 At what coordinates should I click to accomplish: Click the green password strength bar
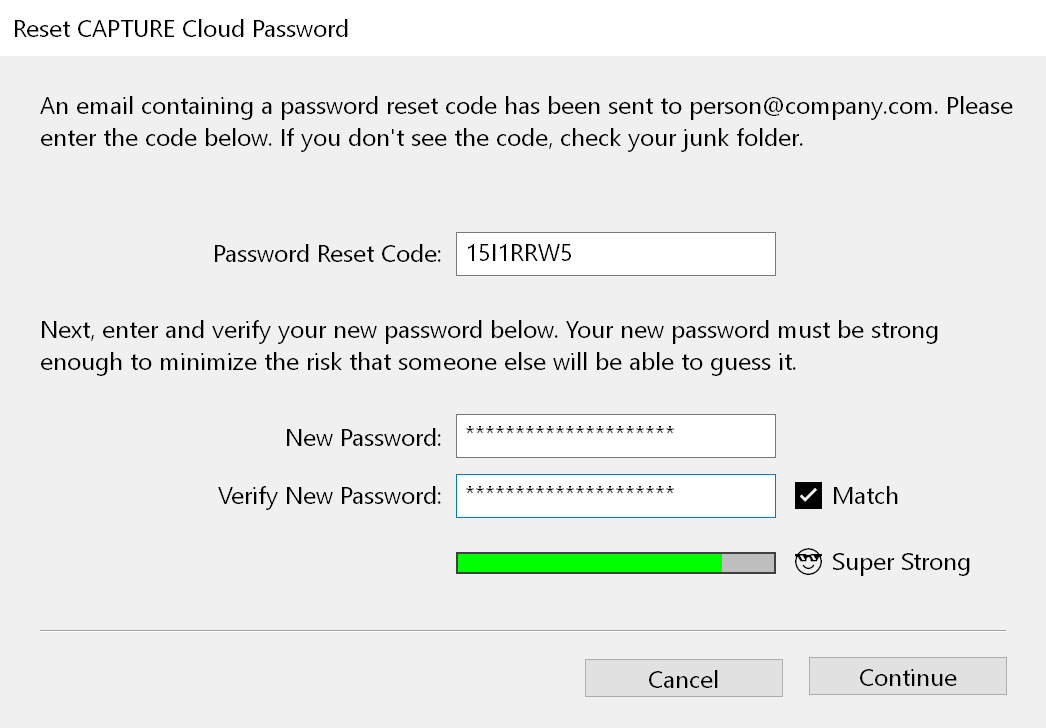coord(589,563)
